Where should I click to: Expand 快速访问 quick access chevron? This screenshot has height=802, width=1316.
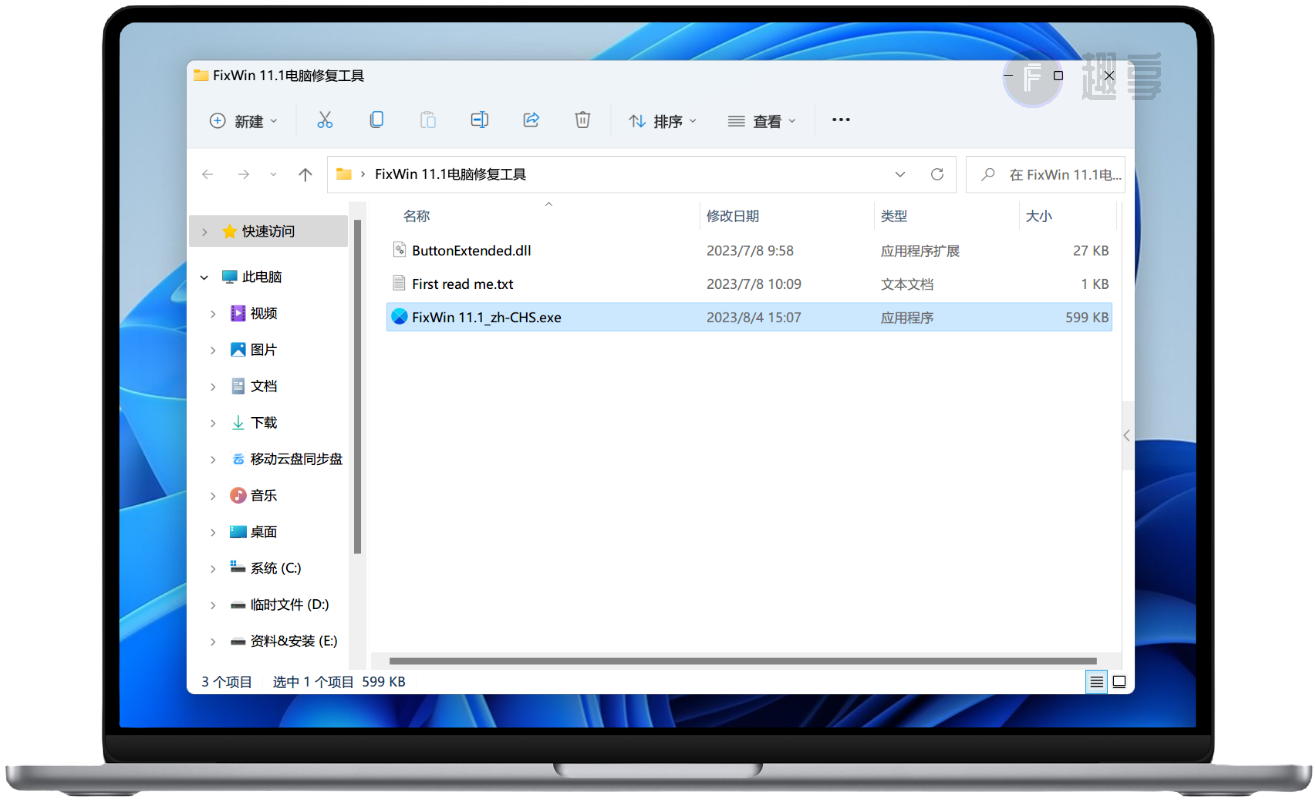(x=204, y=231)
